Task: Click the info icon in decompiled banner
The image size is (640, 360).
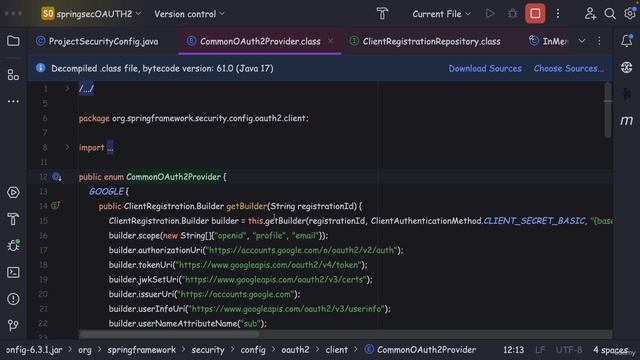Action: (x=40, y=68)
